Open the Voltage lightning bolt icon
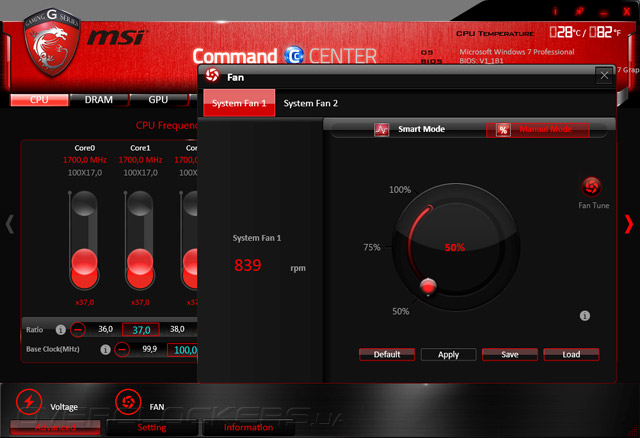640x438 pixels. pos(29,402)
